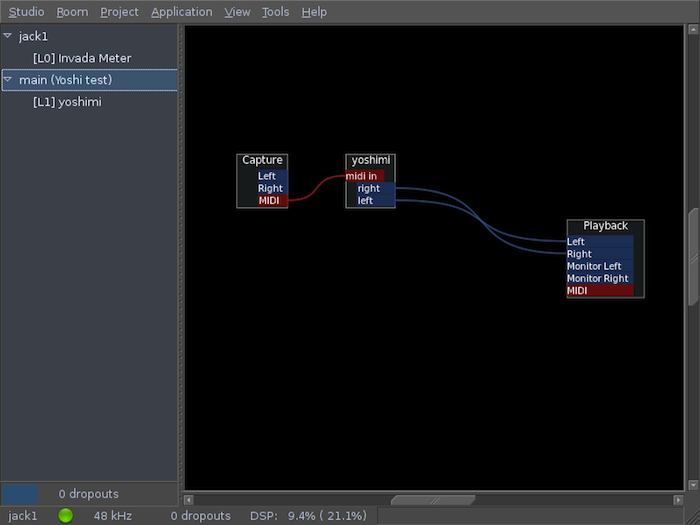Image resolution: width=700 pixels, height=525 pixels.
Task: Open the Studio menu
Action: [26, 12]
